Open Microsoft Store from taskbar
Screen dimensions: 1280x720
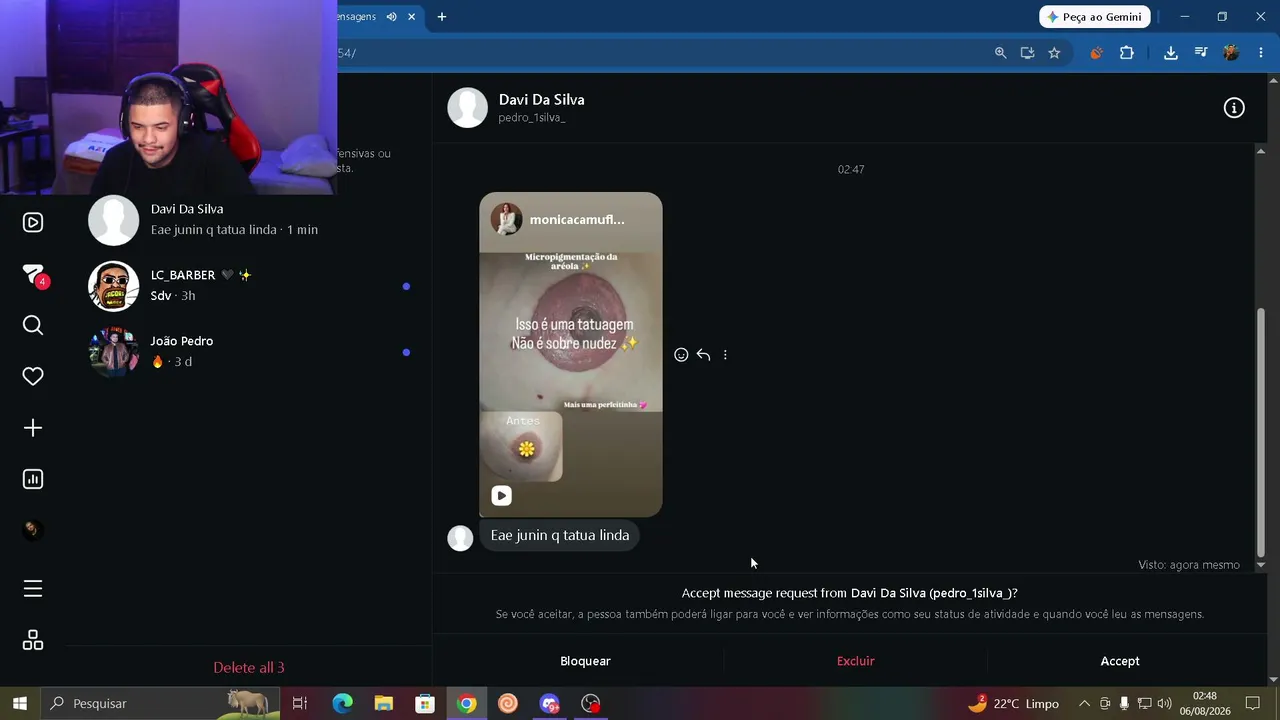coord(425,703)
